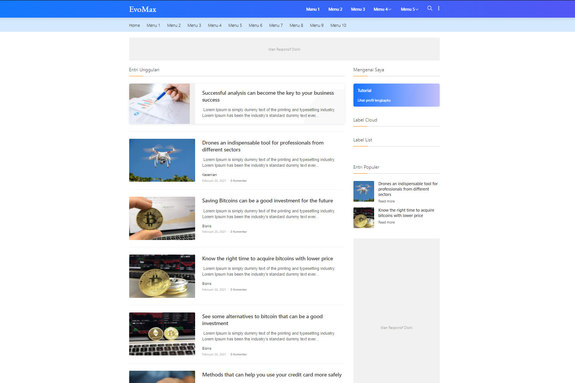Click the EvoMax logo
Image resolution: width=575 pixels, height=383 pixels.
tap(143, 9)
